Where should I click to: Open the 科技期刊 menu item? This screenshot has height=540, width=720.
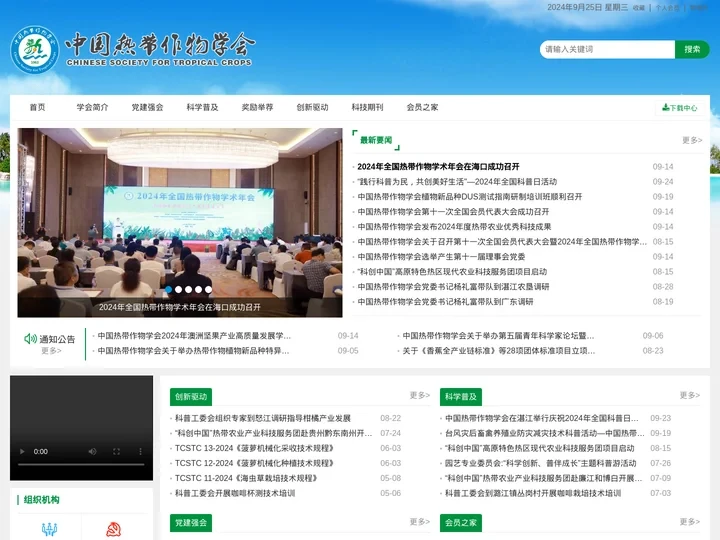click(x=367, y=107)
